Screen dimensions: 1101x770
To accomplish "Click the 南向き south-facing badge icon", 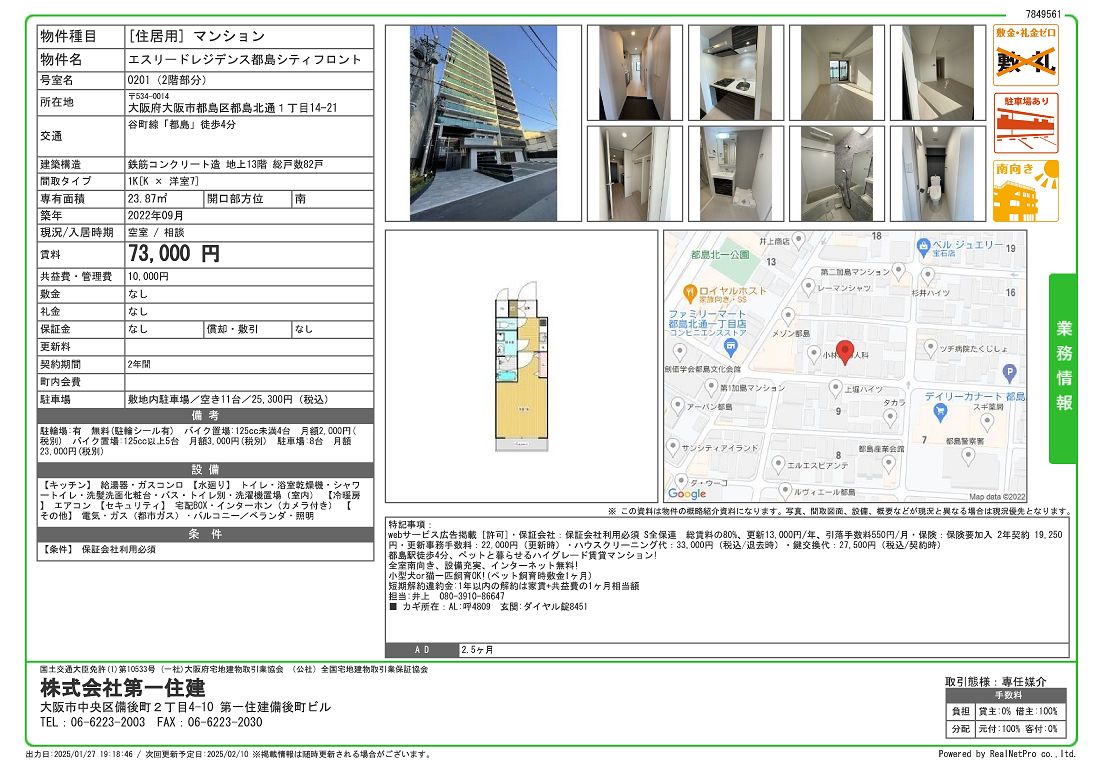I will click(1025, 191).
